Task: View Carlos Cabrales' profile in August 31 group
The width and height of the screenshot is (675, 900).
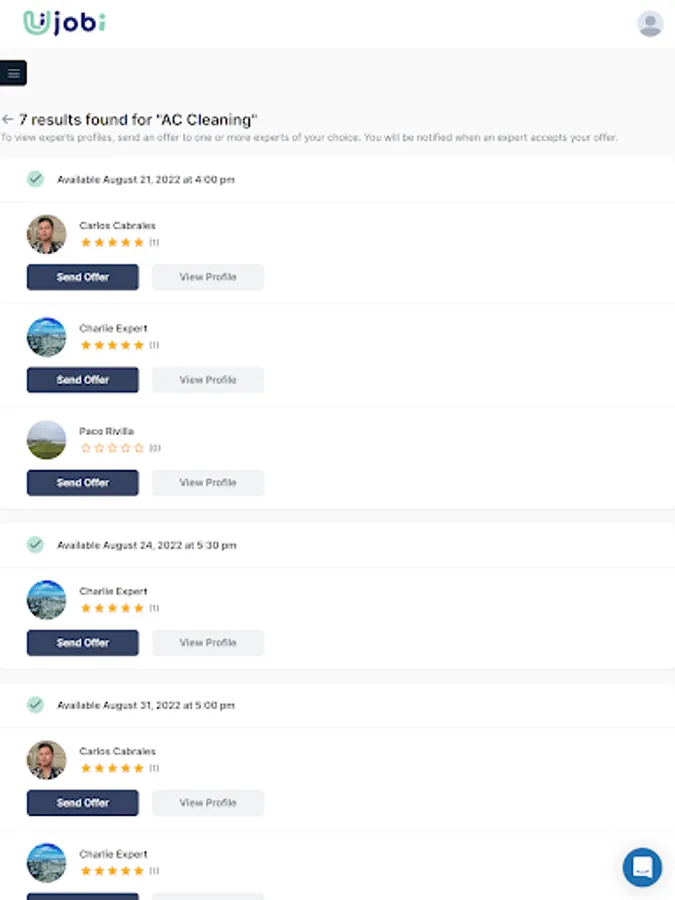Action: tap(208, 803)
